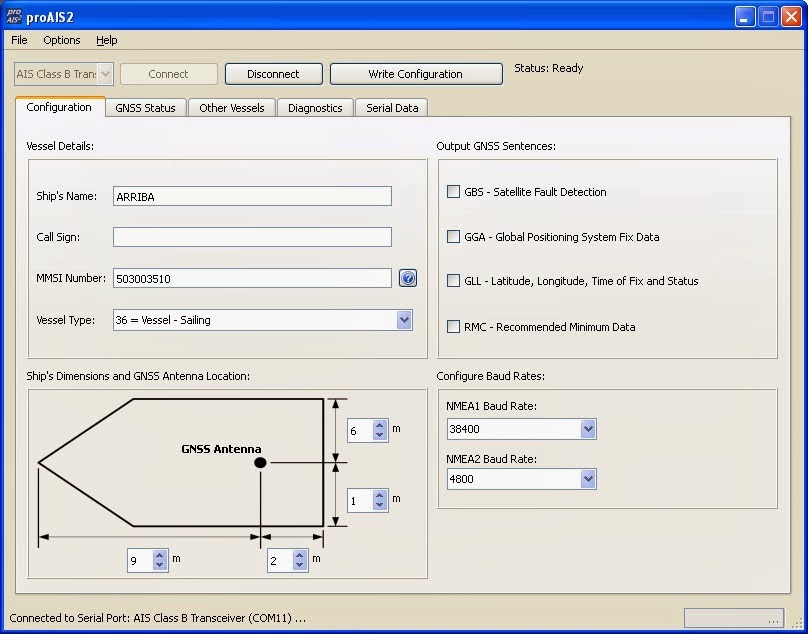Click the status bar progress box
Screen dimensions: 808x634
(x=734, y=618)
